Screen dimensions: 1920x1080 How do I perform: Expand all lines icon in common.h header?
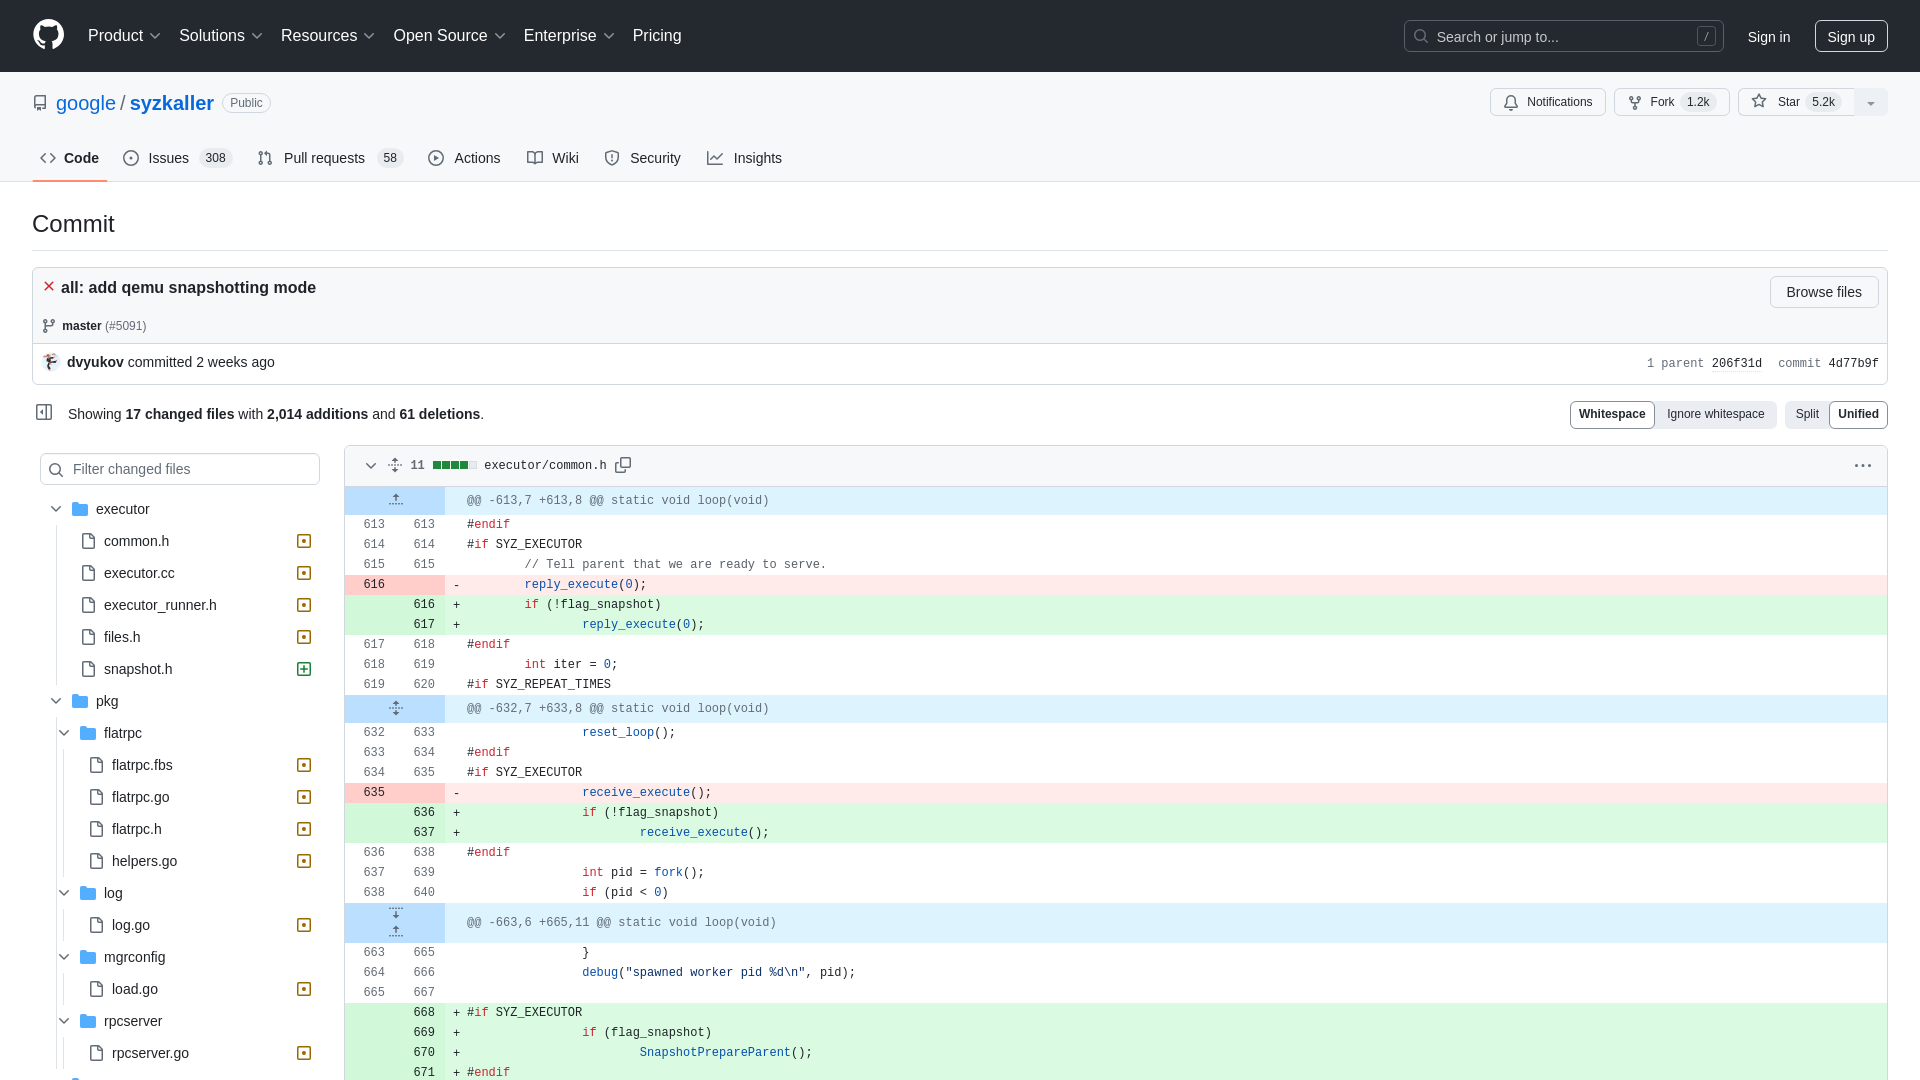(x=395, y=465)
